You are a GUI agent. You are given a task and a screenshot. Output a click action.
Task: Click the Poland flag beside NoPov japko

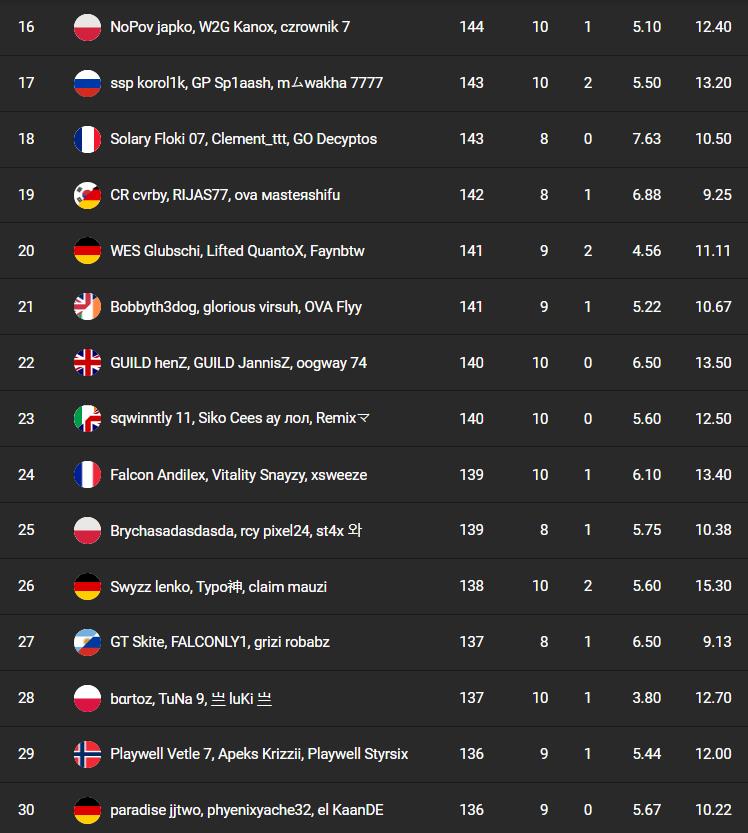point(88,27)
